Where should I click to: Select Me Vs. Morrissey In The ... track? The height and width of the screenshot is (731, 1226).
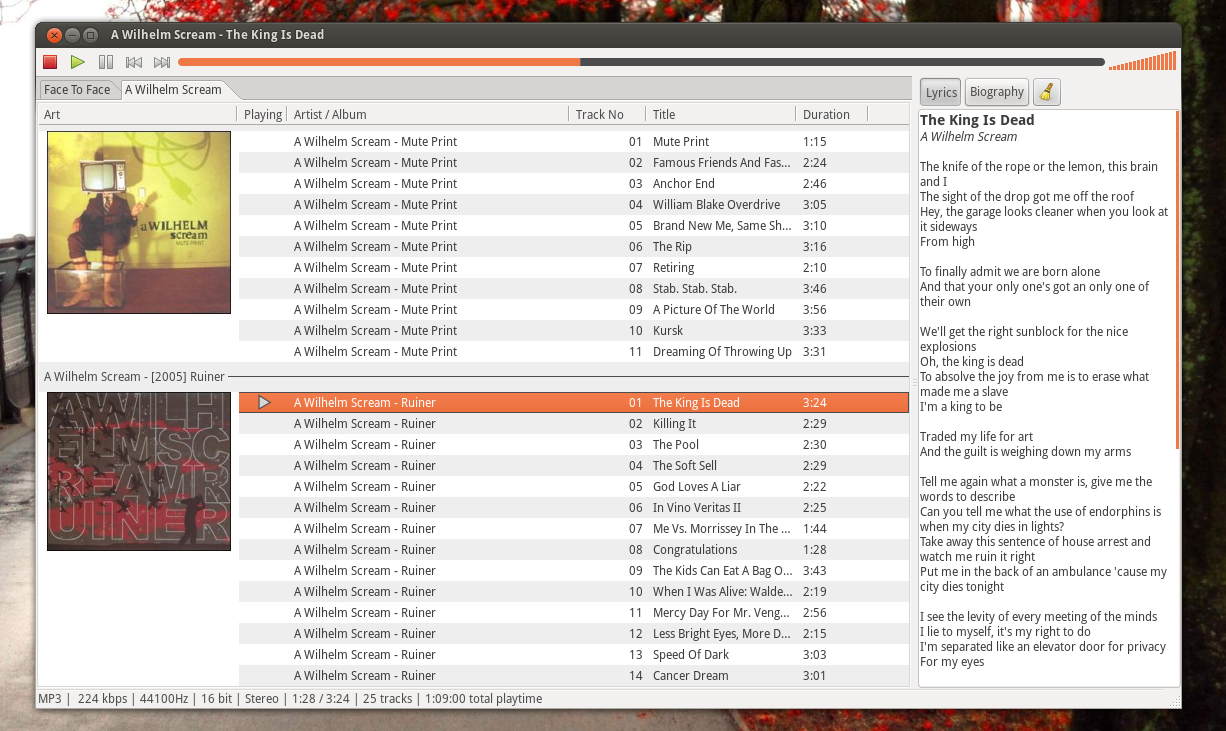(x=573, y=529)
